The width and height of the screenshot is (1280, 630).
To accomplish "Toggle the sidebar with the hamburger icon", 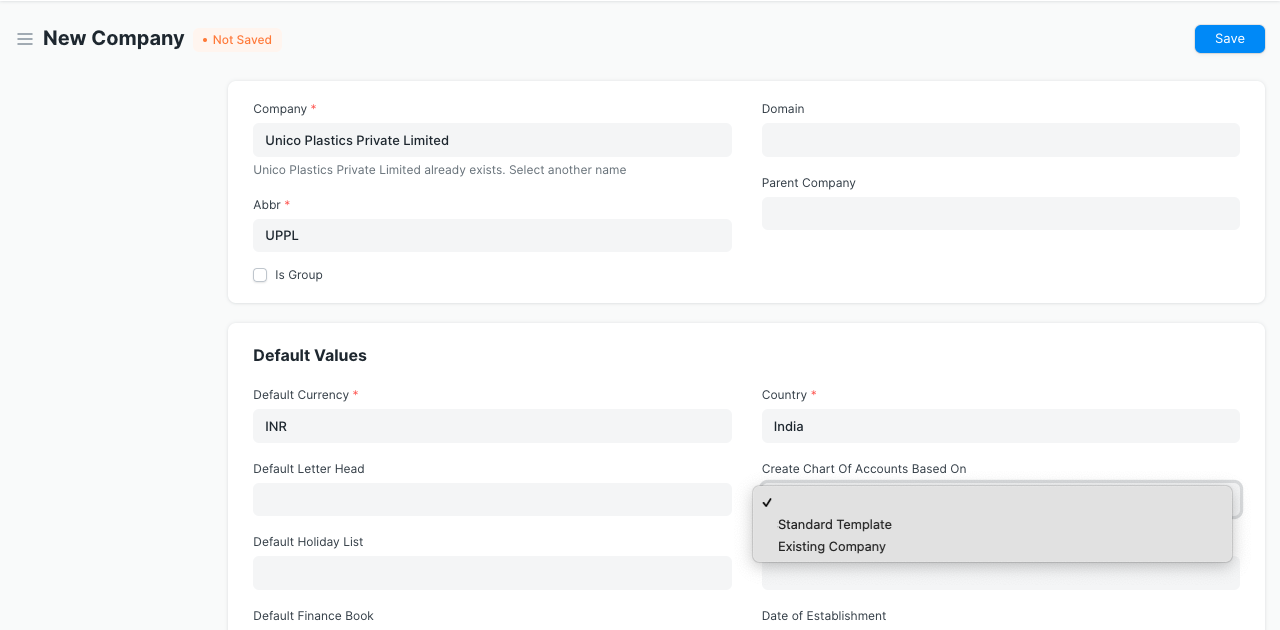I will pos(25,39).
